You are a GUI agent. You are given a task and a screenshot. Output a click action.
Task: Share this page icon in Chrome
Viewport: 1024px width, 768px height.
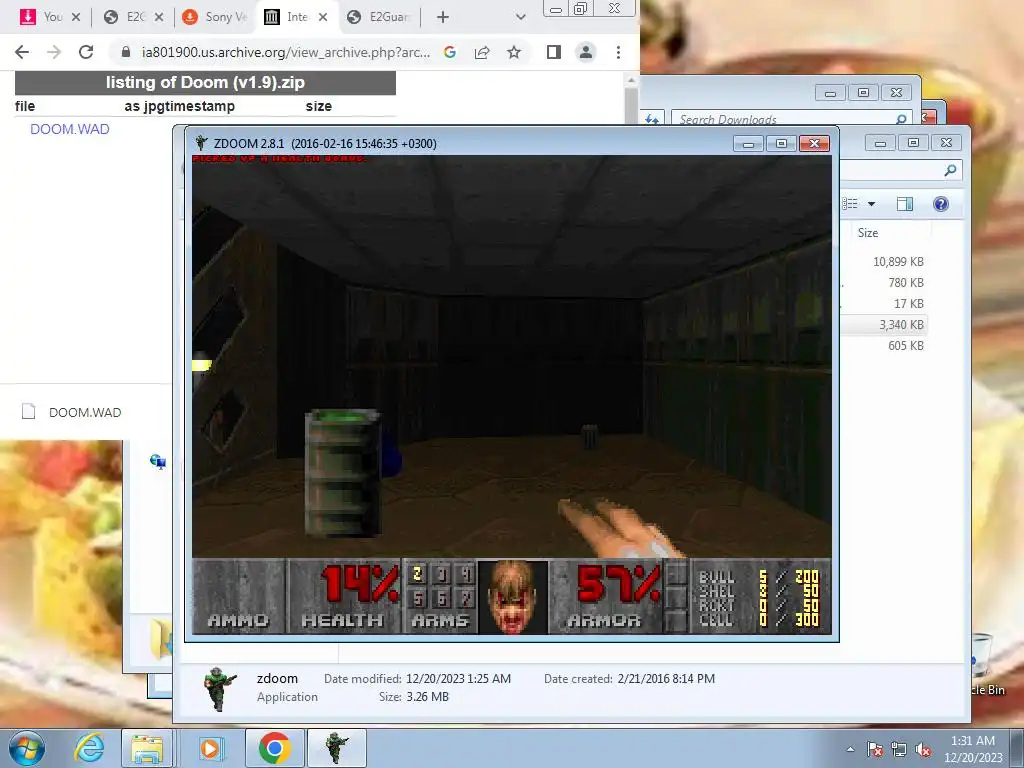[x=482, y=52]
